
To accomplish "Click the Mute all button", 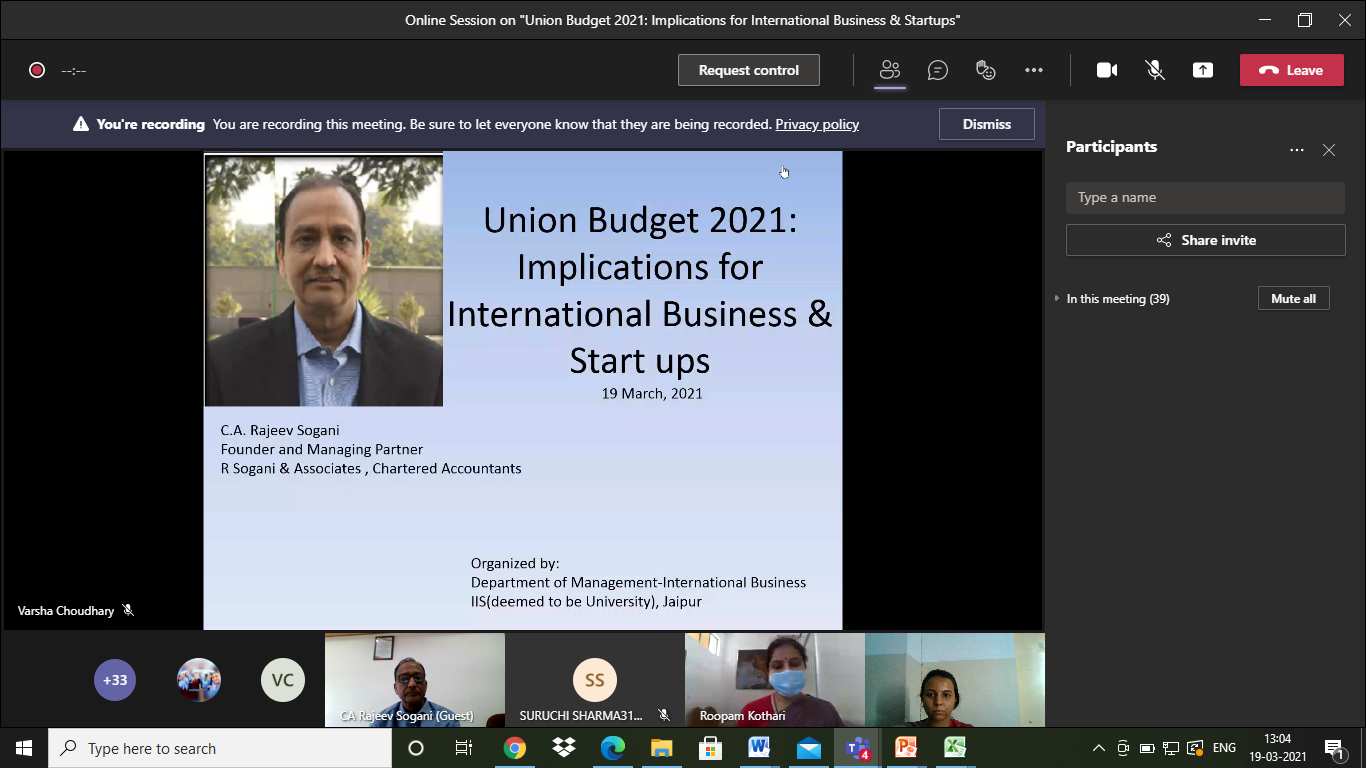I will coord(1293,299).
